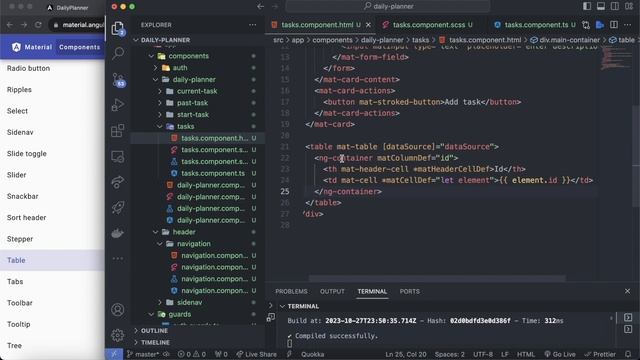
Task: Toggle the secondary side bar layout icon
Action: click(615, 6)
